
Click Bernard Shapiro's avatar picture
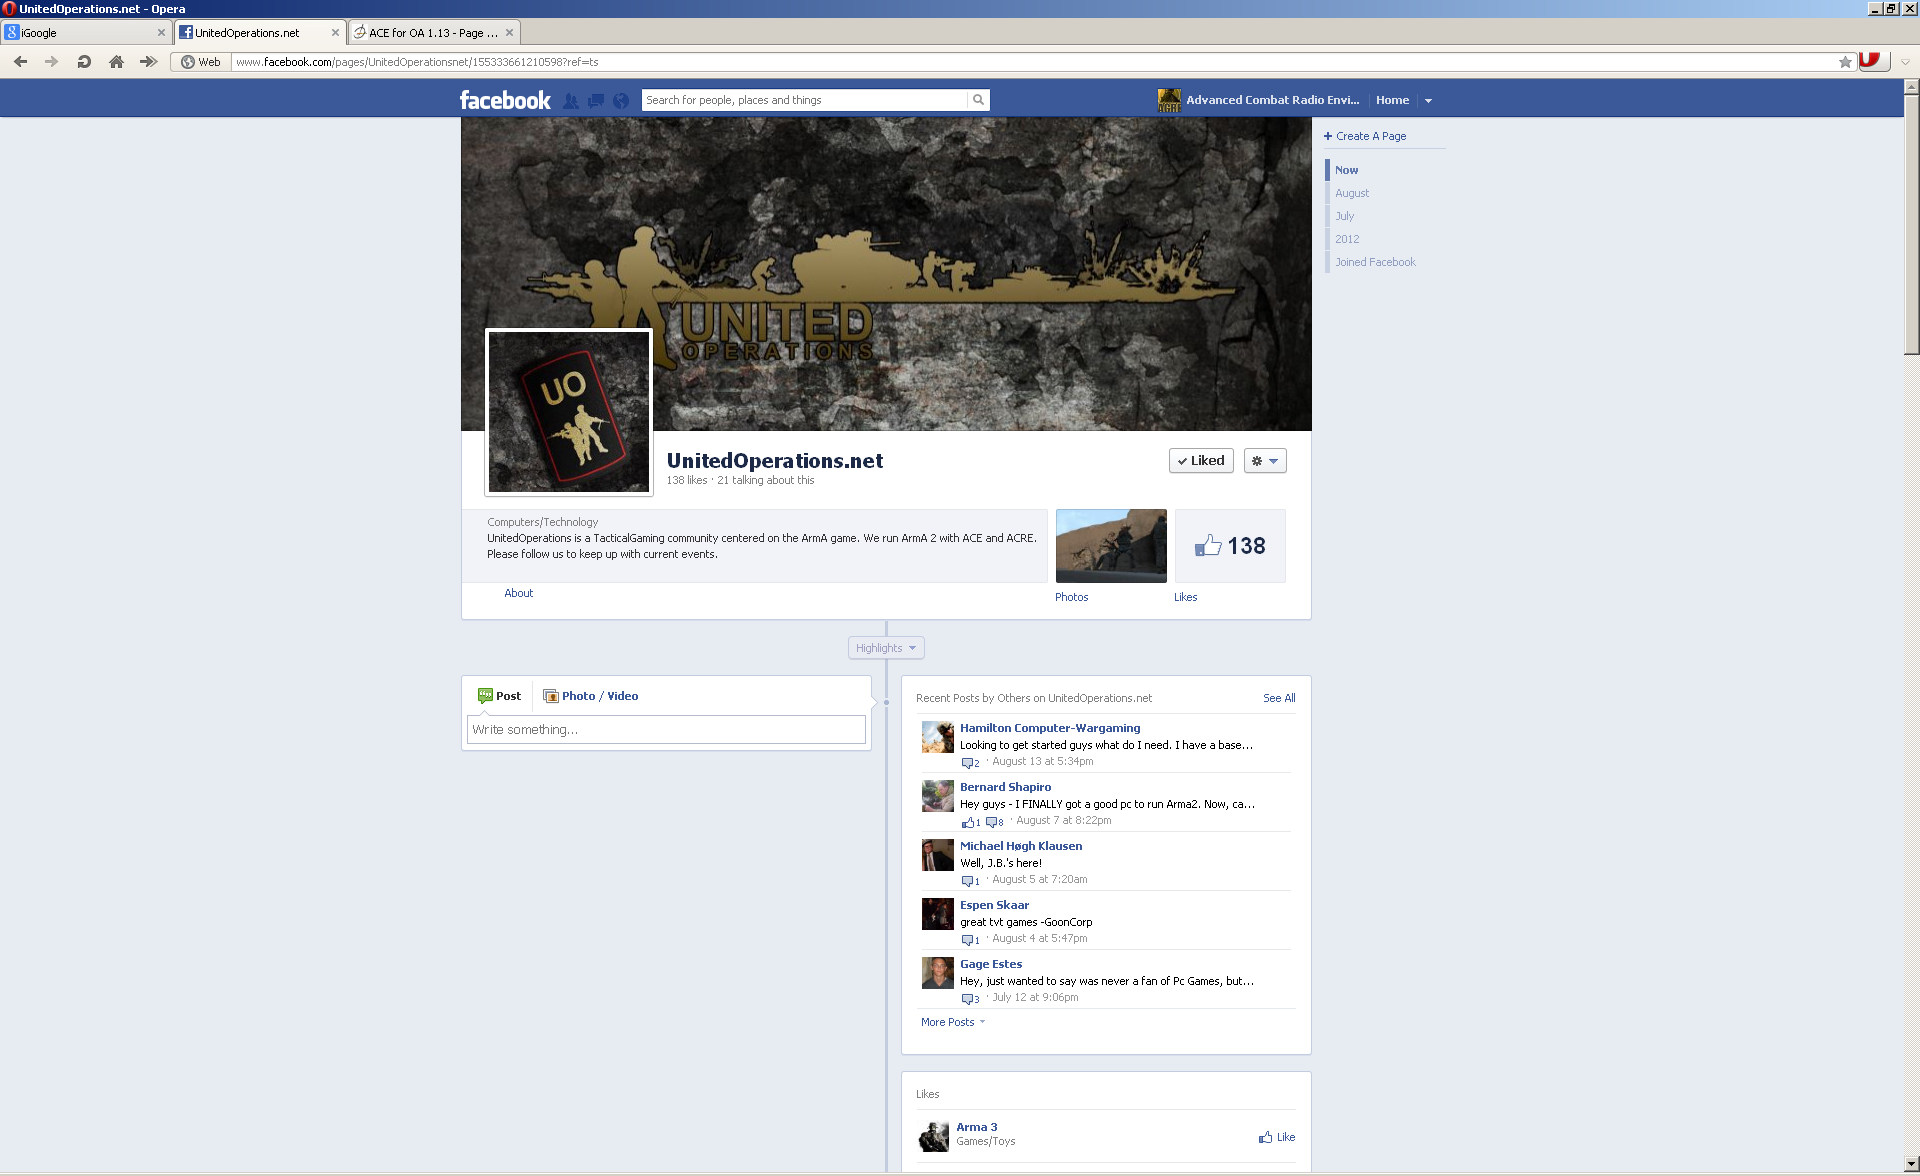click(x=937, y=796)
